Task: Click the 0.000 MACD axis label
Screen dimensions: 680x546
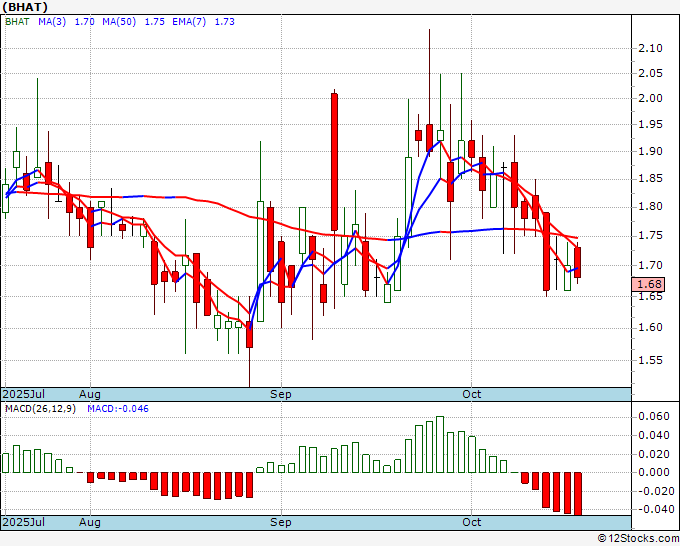Action: (654, 472)
